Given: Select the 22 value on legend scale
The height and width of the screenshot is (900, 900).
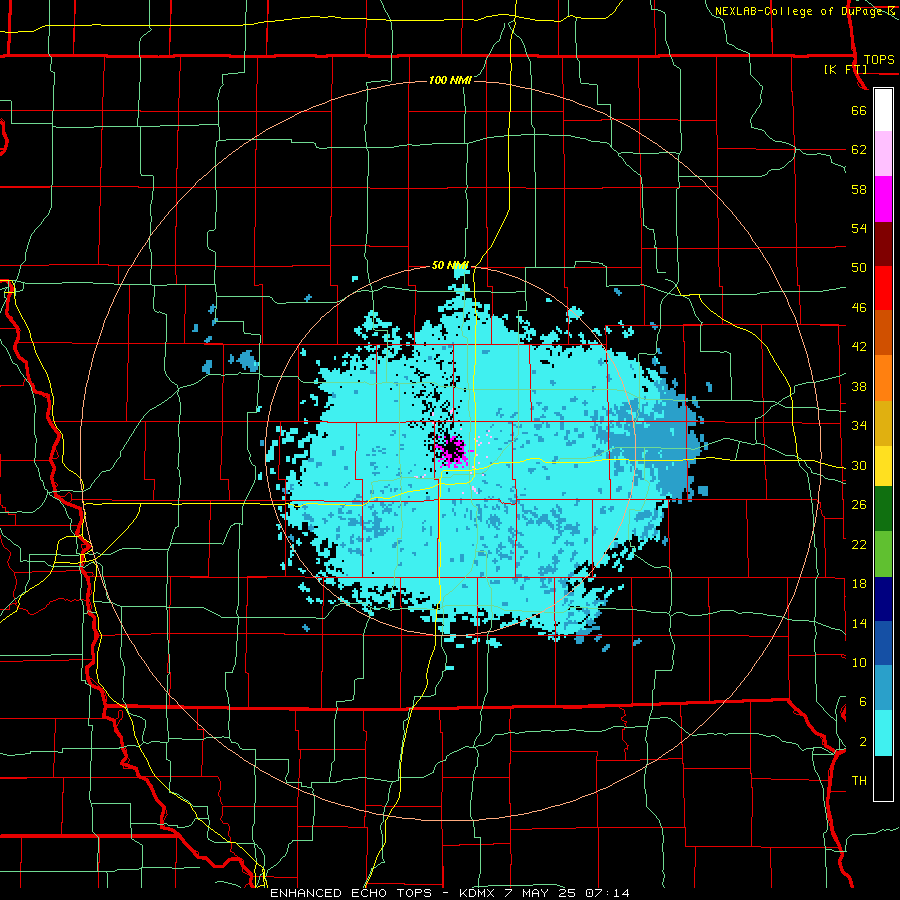Looking at the screenshot, I should 859,544.
